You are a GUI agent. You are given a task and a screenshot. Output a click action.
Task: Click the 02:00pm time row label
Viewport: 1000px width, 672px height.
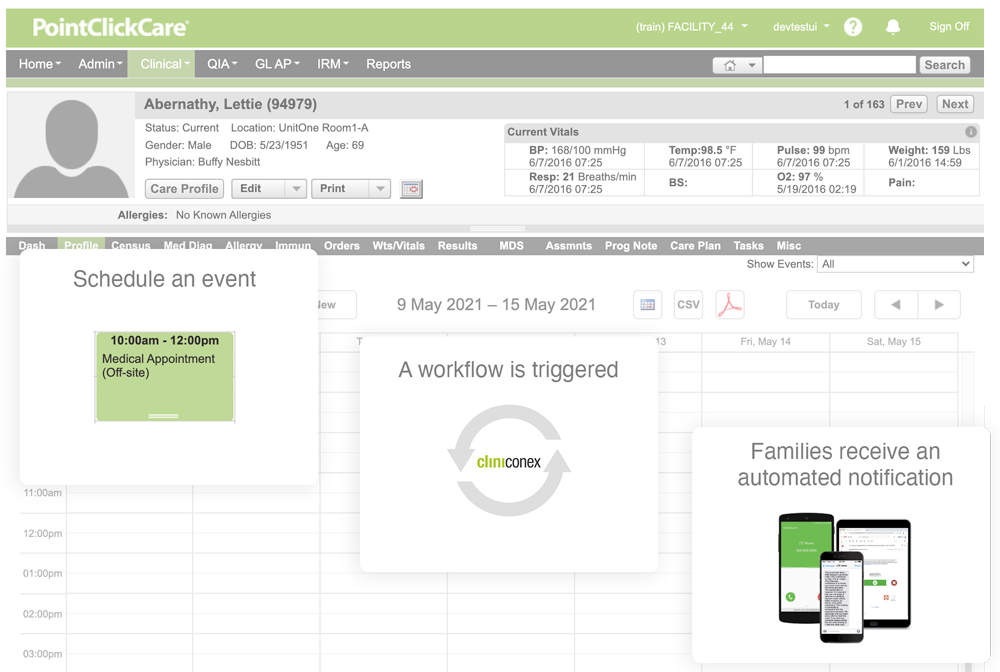tap(43, 614)
